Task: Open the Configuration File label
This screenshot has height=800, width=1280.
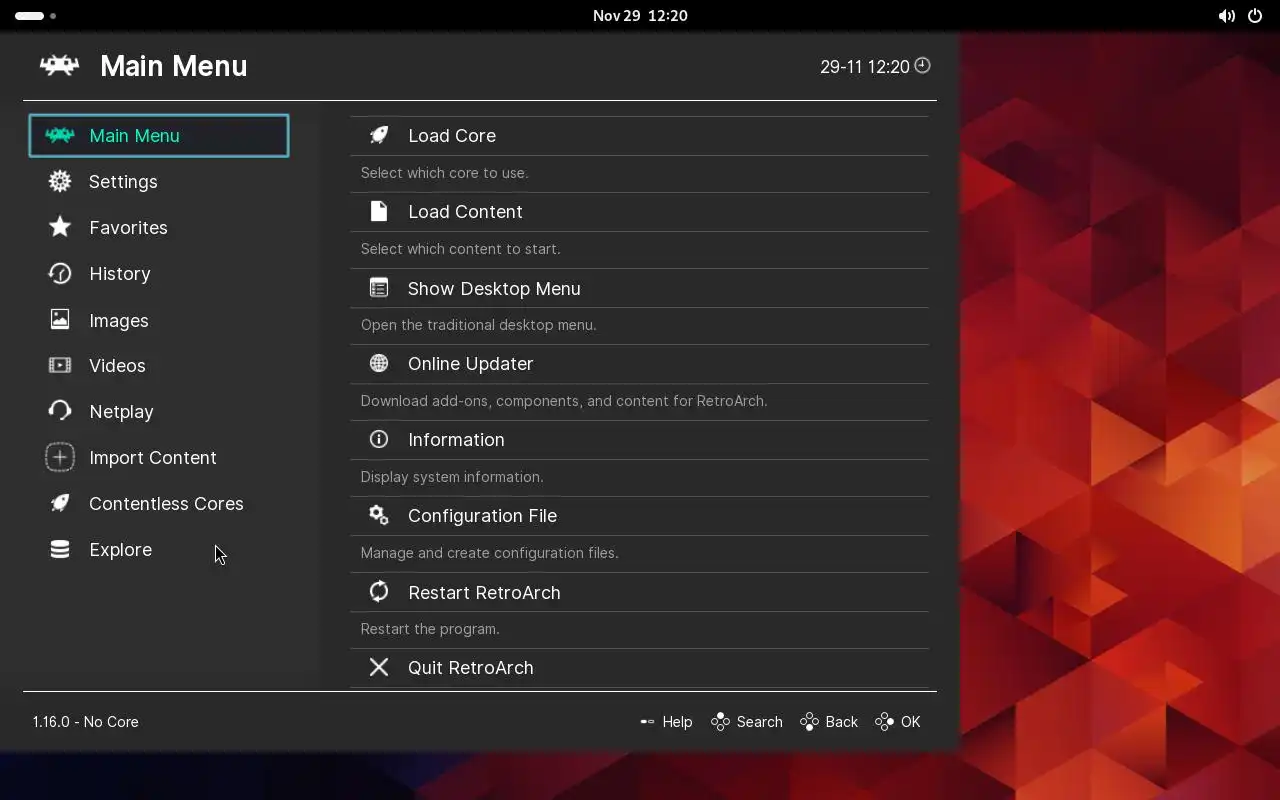Action: tap(482, 516)
